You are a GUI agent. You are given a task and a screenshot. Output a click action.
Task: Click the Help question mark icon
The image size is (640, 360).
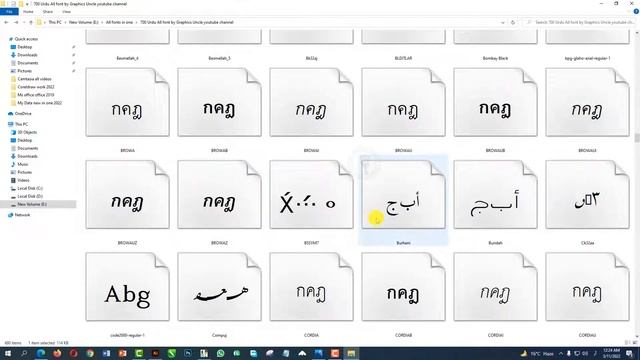click(x=636, y=12)
